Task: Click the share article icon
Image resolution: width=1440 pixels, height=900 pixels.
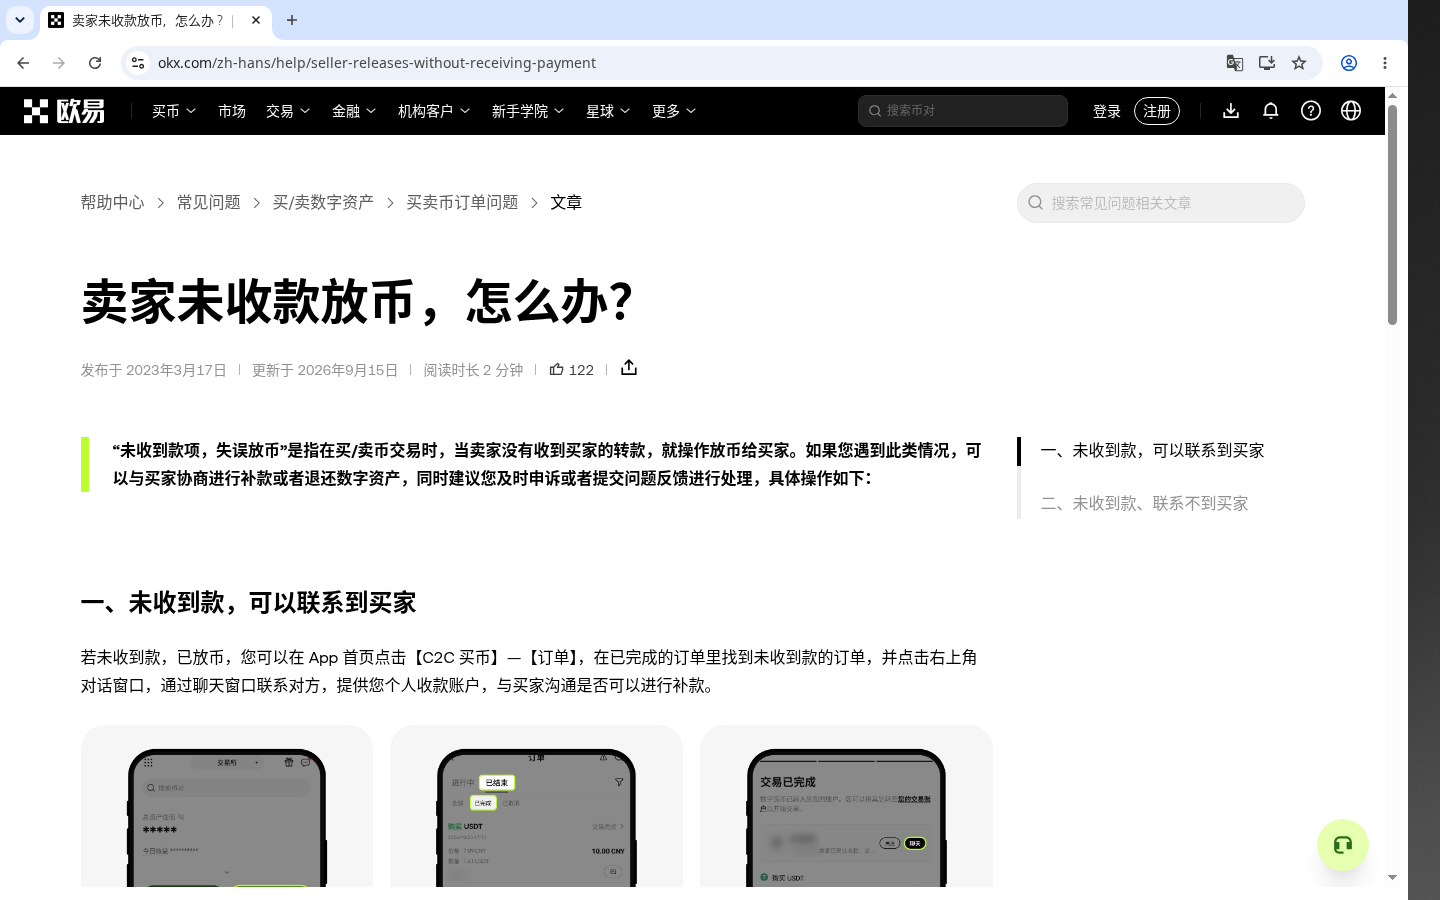Action: [629, 368]
